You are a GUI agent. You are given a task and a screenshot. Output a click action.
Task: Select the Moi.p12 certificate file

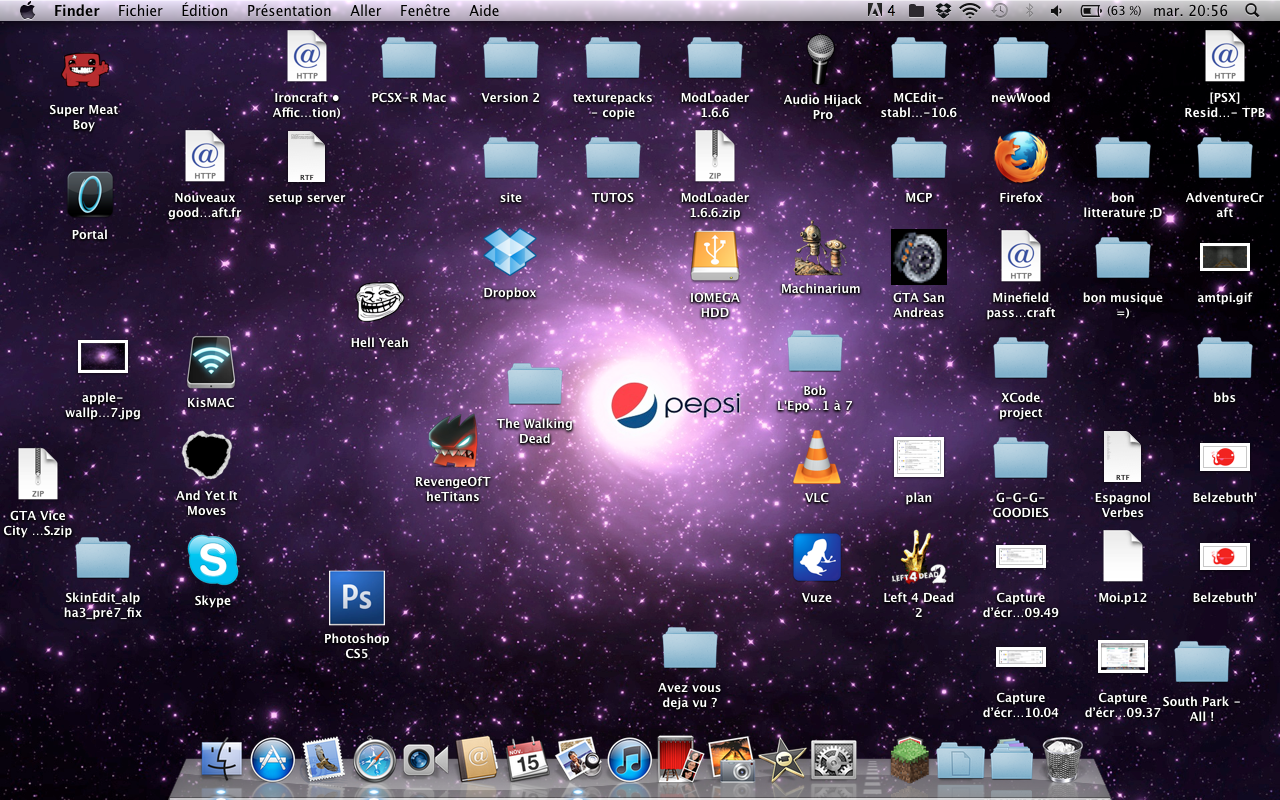pyautogui.click(x=1123, y=557)
